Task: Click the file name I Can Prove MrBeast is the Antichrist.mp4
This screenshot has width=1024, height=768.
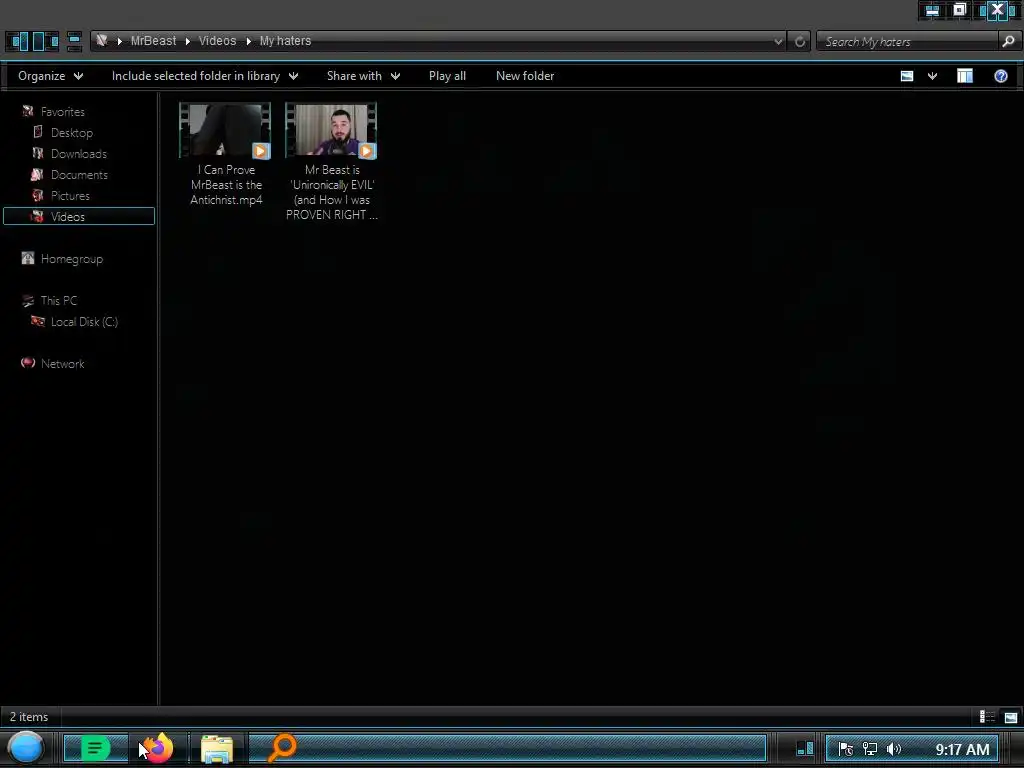Action: click(226, 185)
